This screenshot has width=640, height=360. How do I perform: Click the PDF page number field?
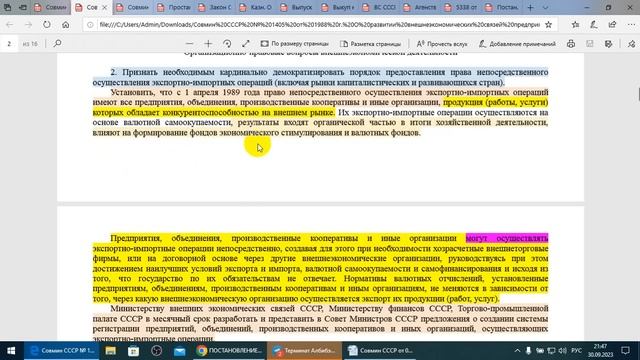coord(9,44)
